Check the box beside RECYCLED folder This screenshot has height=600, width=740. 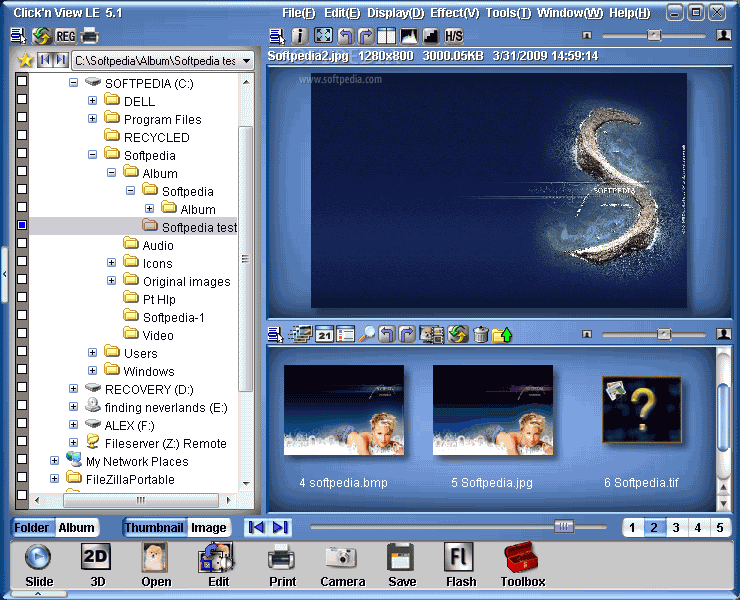coord(22,135)
